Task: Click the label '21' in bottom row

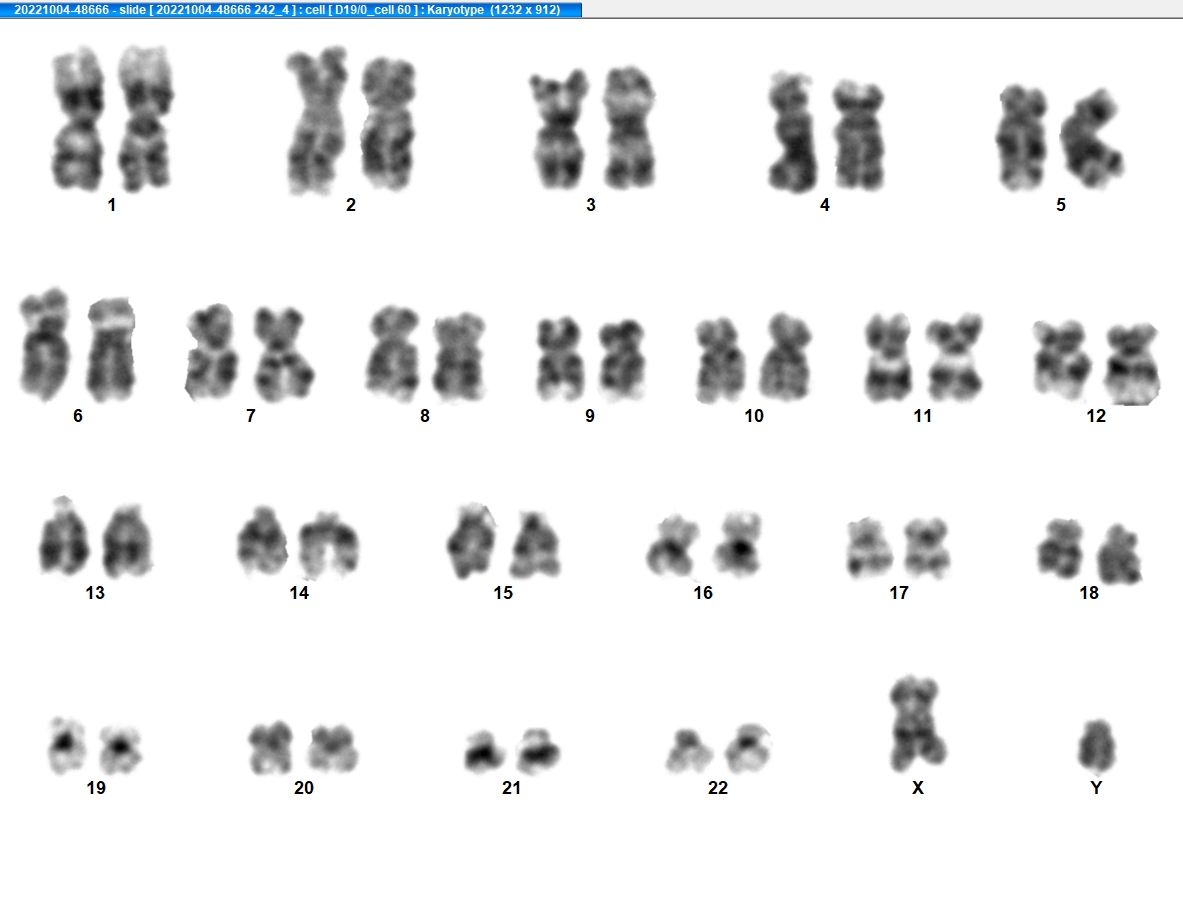Action: click(x=512, y=788)
